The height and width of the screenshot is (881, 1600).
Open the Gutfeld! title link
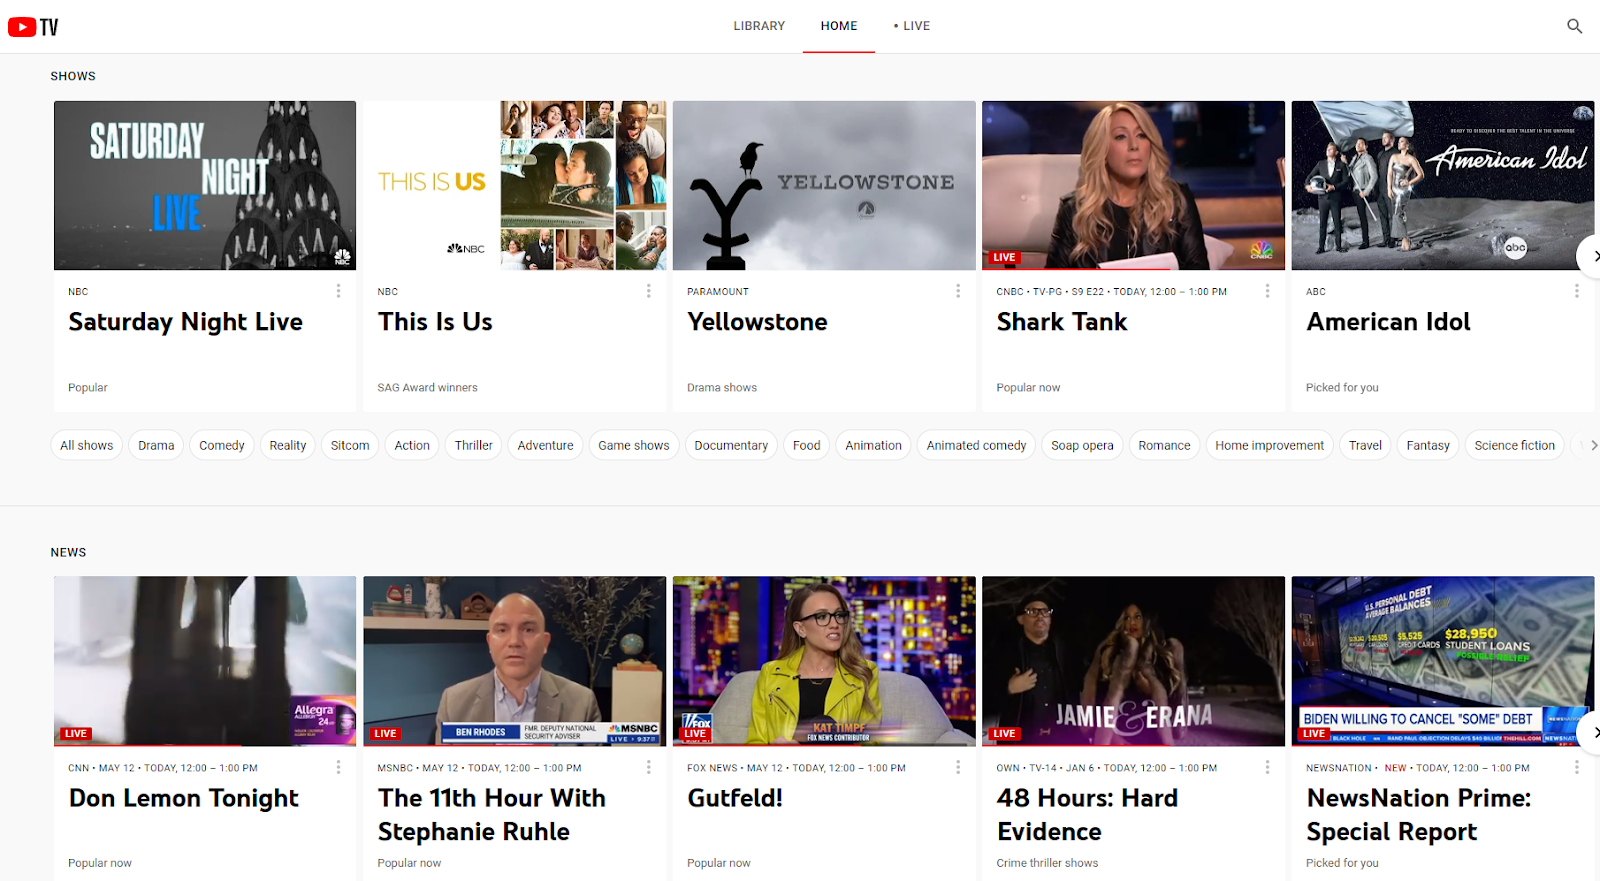735,798
